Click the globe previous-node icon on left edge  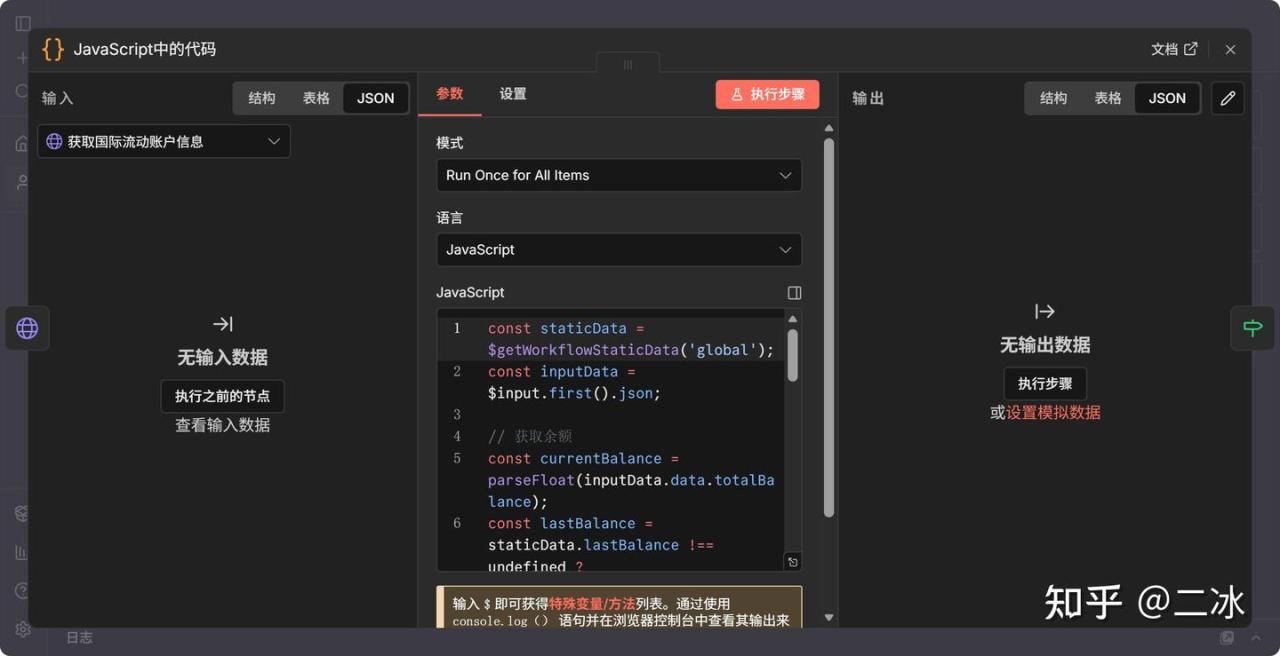click(x=27, y=328)
